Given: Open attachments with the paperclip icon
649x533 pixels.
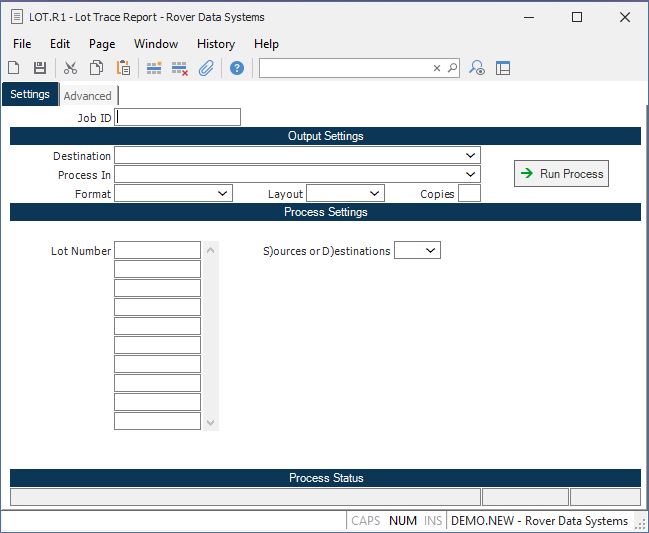Looking at the screenshot, I should tap(206, 68).
